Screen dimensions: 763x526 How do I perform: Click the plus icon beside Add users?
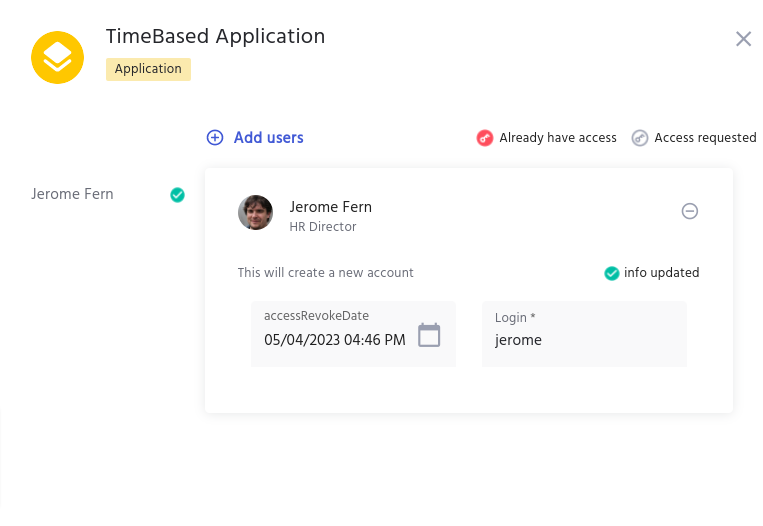pyautogui.click(x=215, y=138)
